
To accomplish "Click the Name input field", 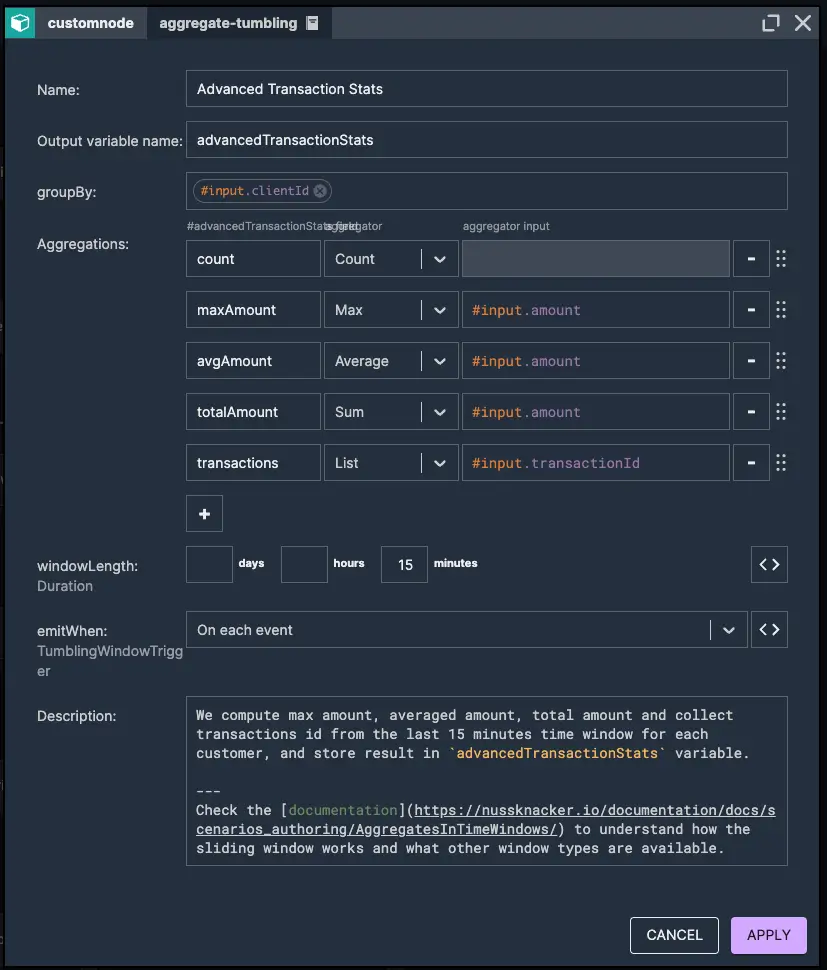I will pyautogui.click(x=487, y=88).
